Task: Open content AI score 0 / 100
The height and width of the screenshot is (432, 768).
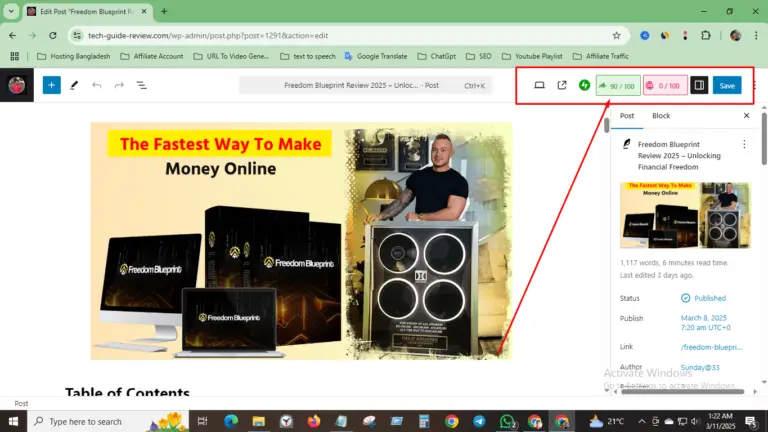Action: [x=665, y=86]
